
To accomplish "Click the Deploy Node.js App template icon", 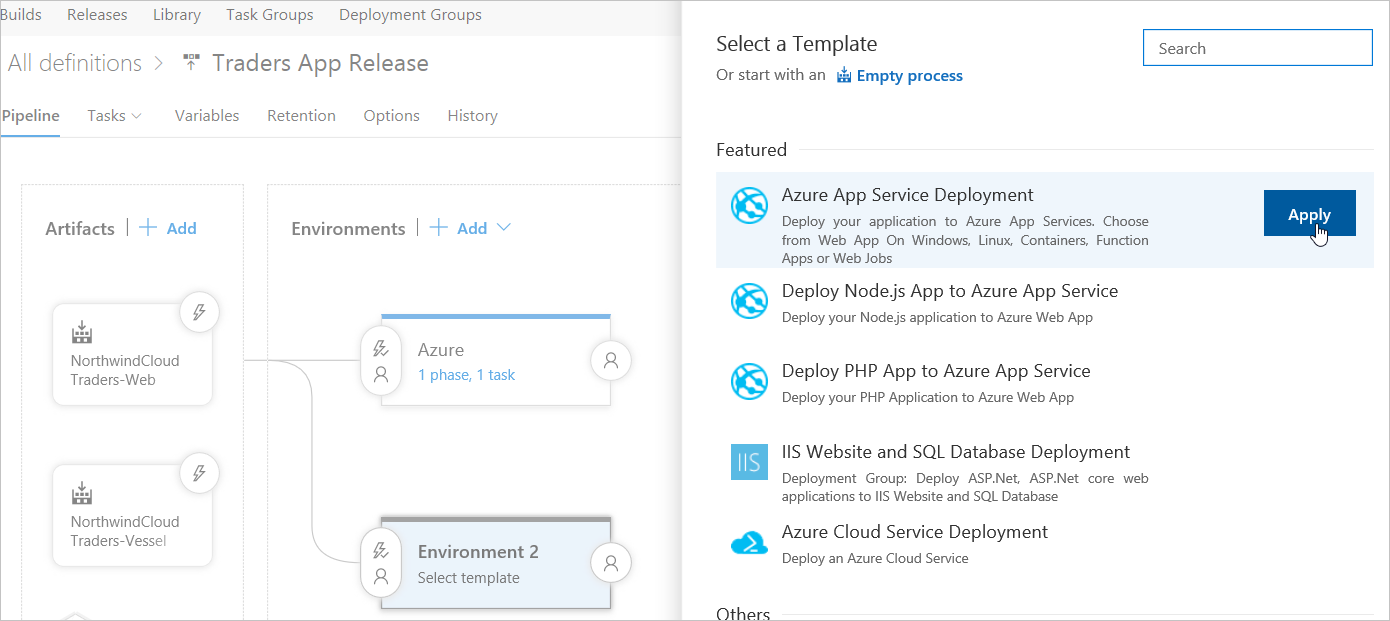I will click(x=749, y=301).
